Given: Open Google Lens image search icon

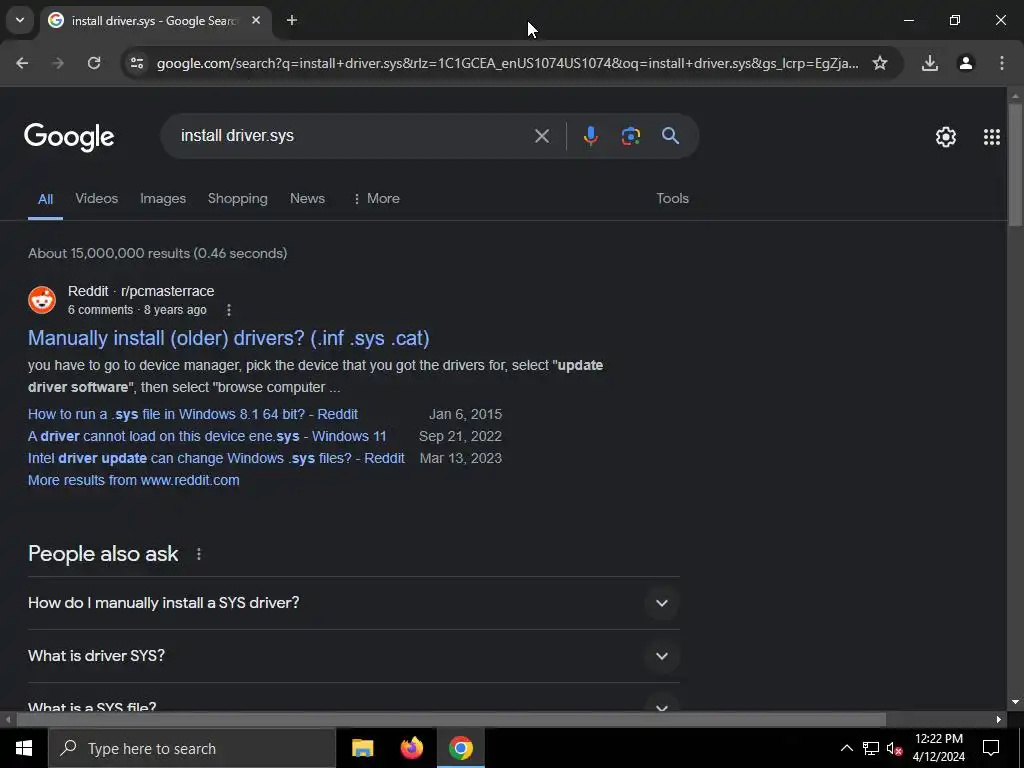Looking at the screenshot, I should tap(630, 136).
